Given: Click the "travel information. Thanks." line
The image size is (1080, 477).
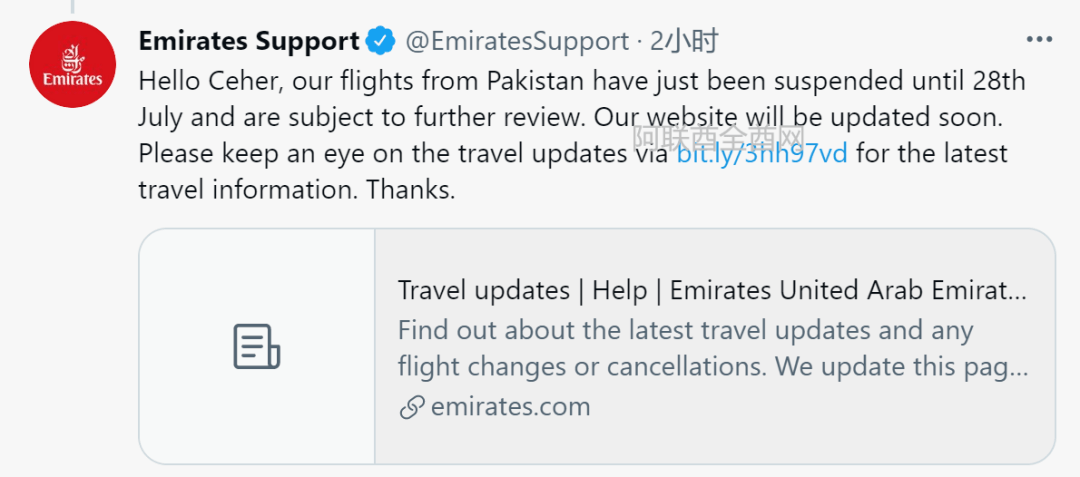Looking at the screenshot, I should (297, 190).
